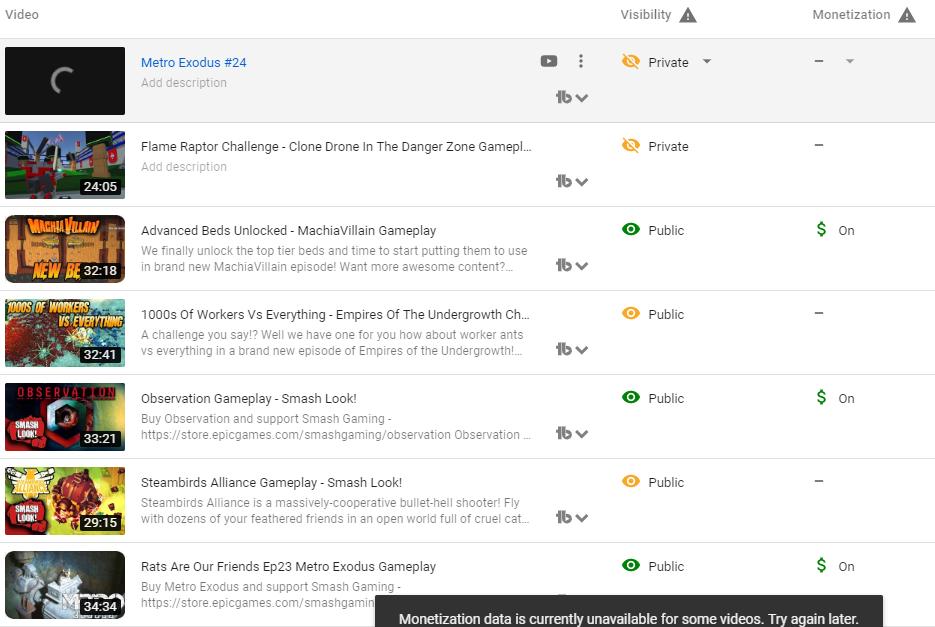Click Rats Are Our Friends thumbnail 34:34

tap(65, 585)
